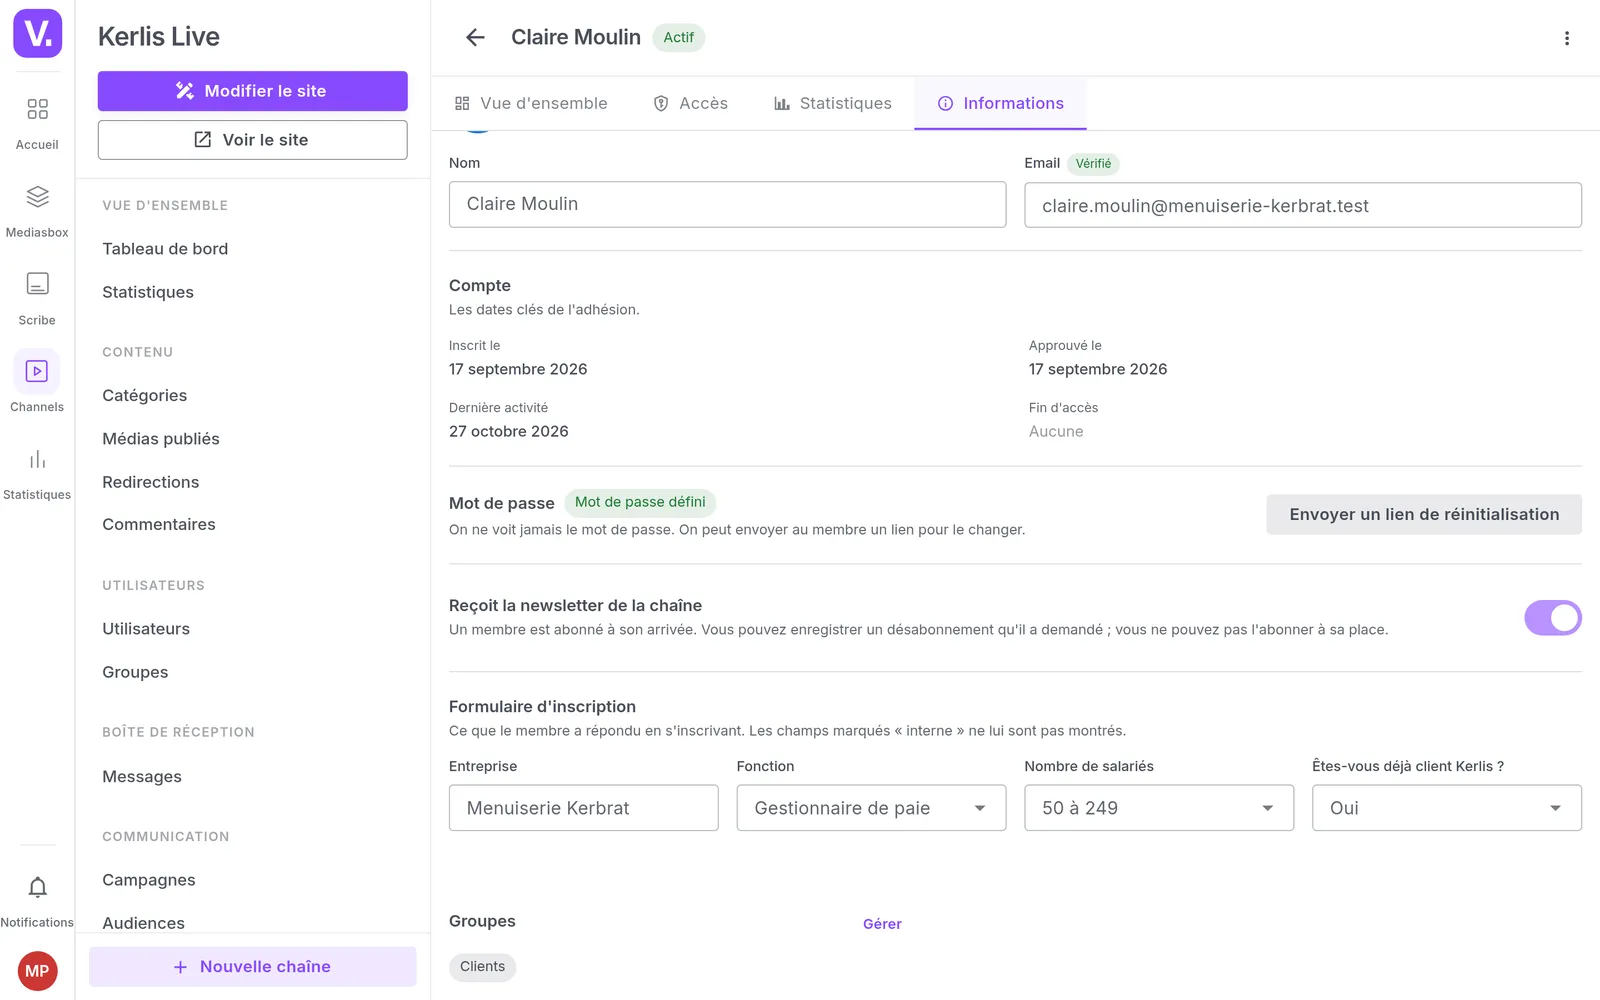Click the Email input field
1600x1000 pixels.
coord(1303,205)
